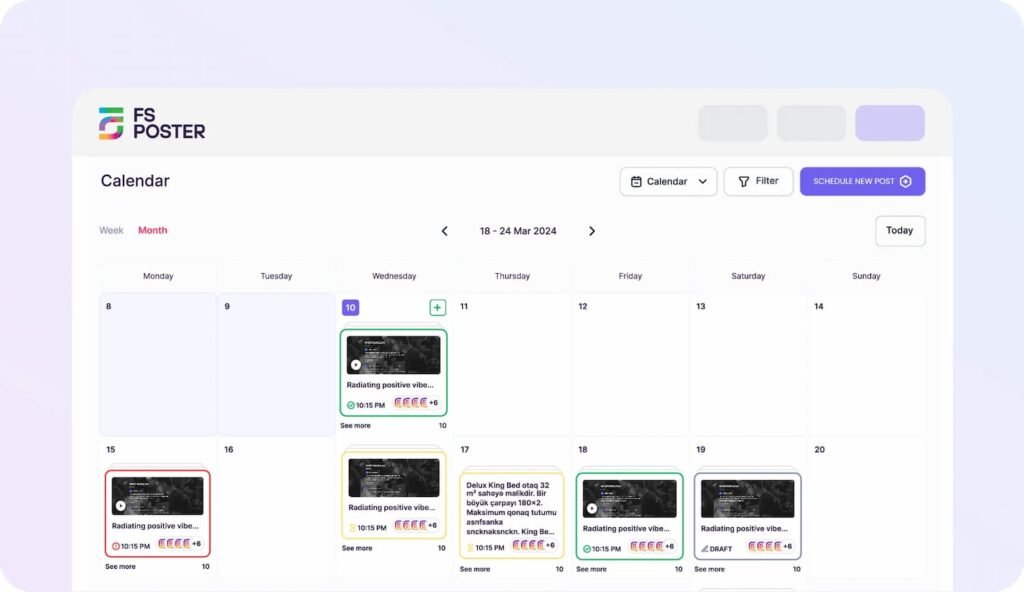Click red error status icon on day 15 post
The height and width of the screenshot is (592, 1024).
(116, 546)
